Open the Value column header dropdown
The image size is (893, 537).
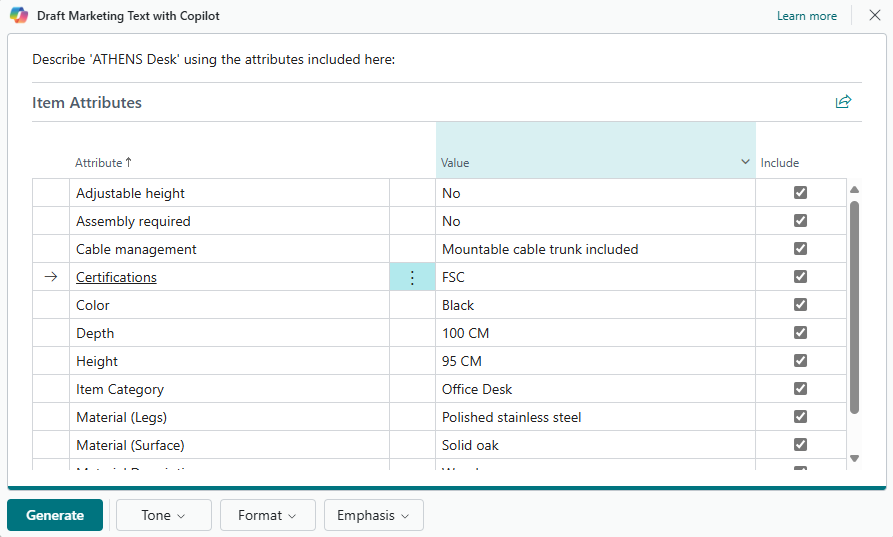(745, 162)
